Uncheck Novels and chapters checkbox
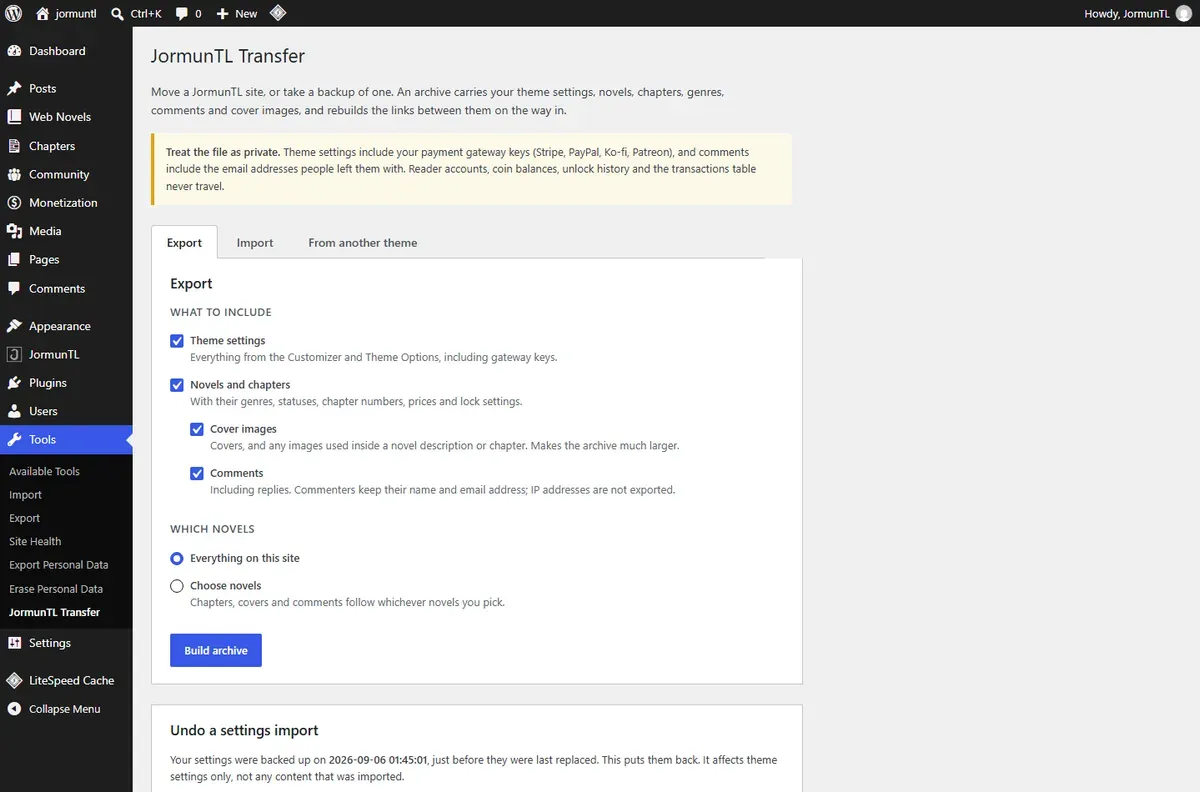The image size is (1200, 792). point(177,385)
